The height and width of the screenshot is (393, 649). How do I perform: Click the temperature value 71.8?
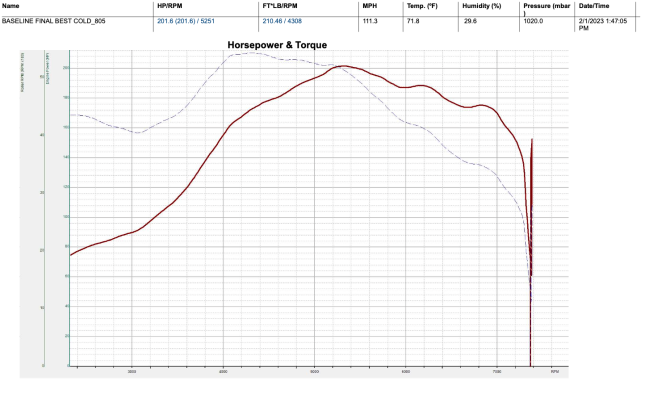coord(413,21)
